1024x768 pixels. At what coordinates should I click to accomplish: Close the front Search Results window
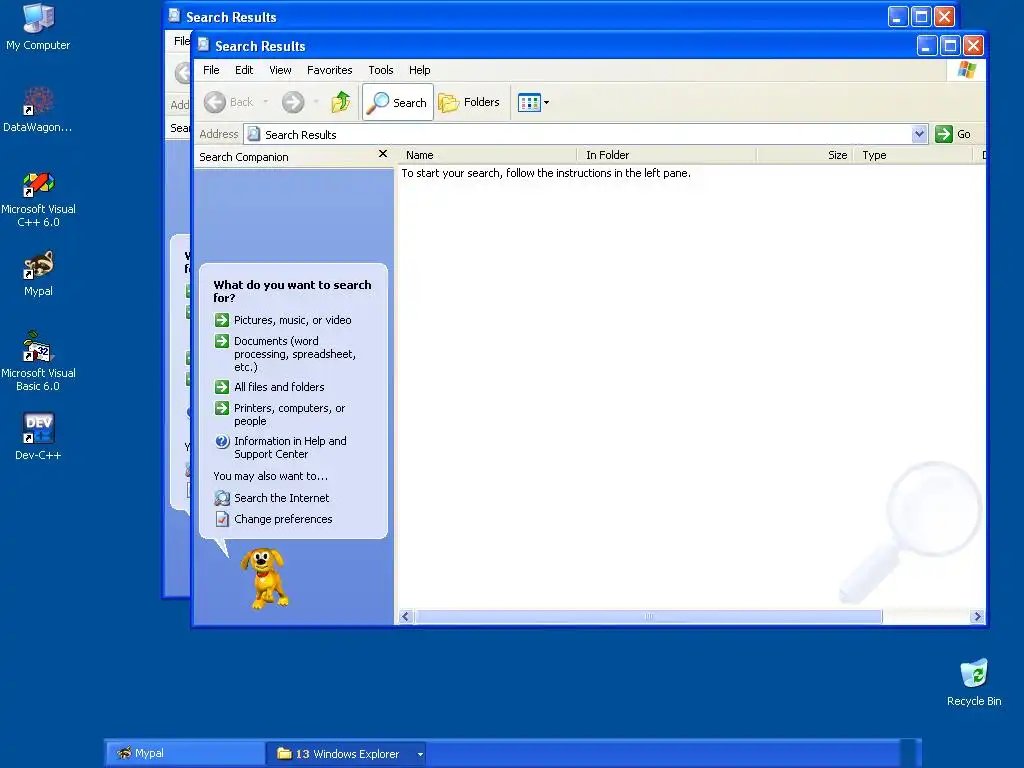click(973, 46)
